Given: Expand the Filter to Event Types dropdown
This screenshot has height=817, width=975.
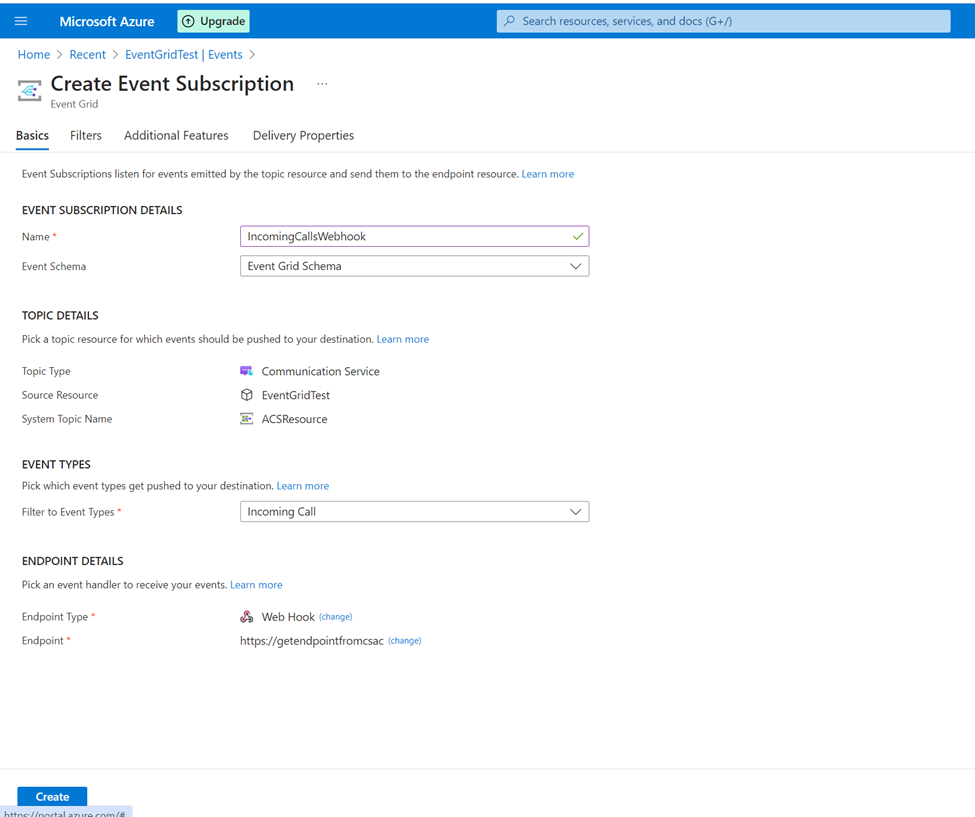Looking at the screenshot, I should (x=576, y=511).
